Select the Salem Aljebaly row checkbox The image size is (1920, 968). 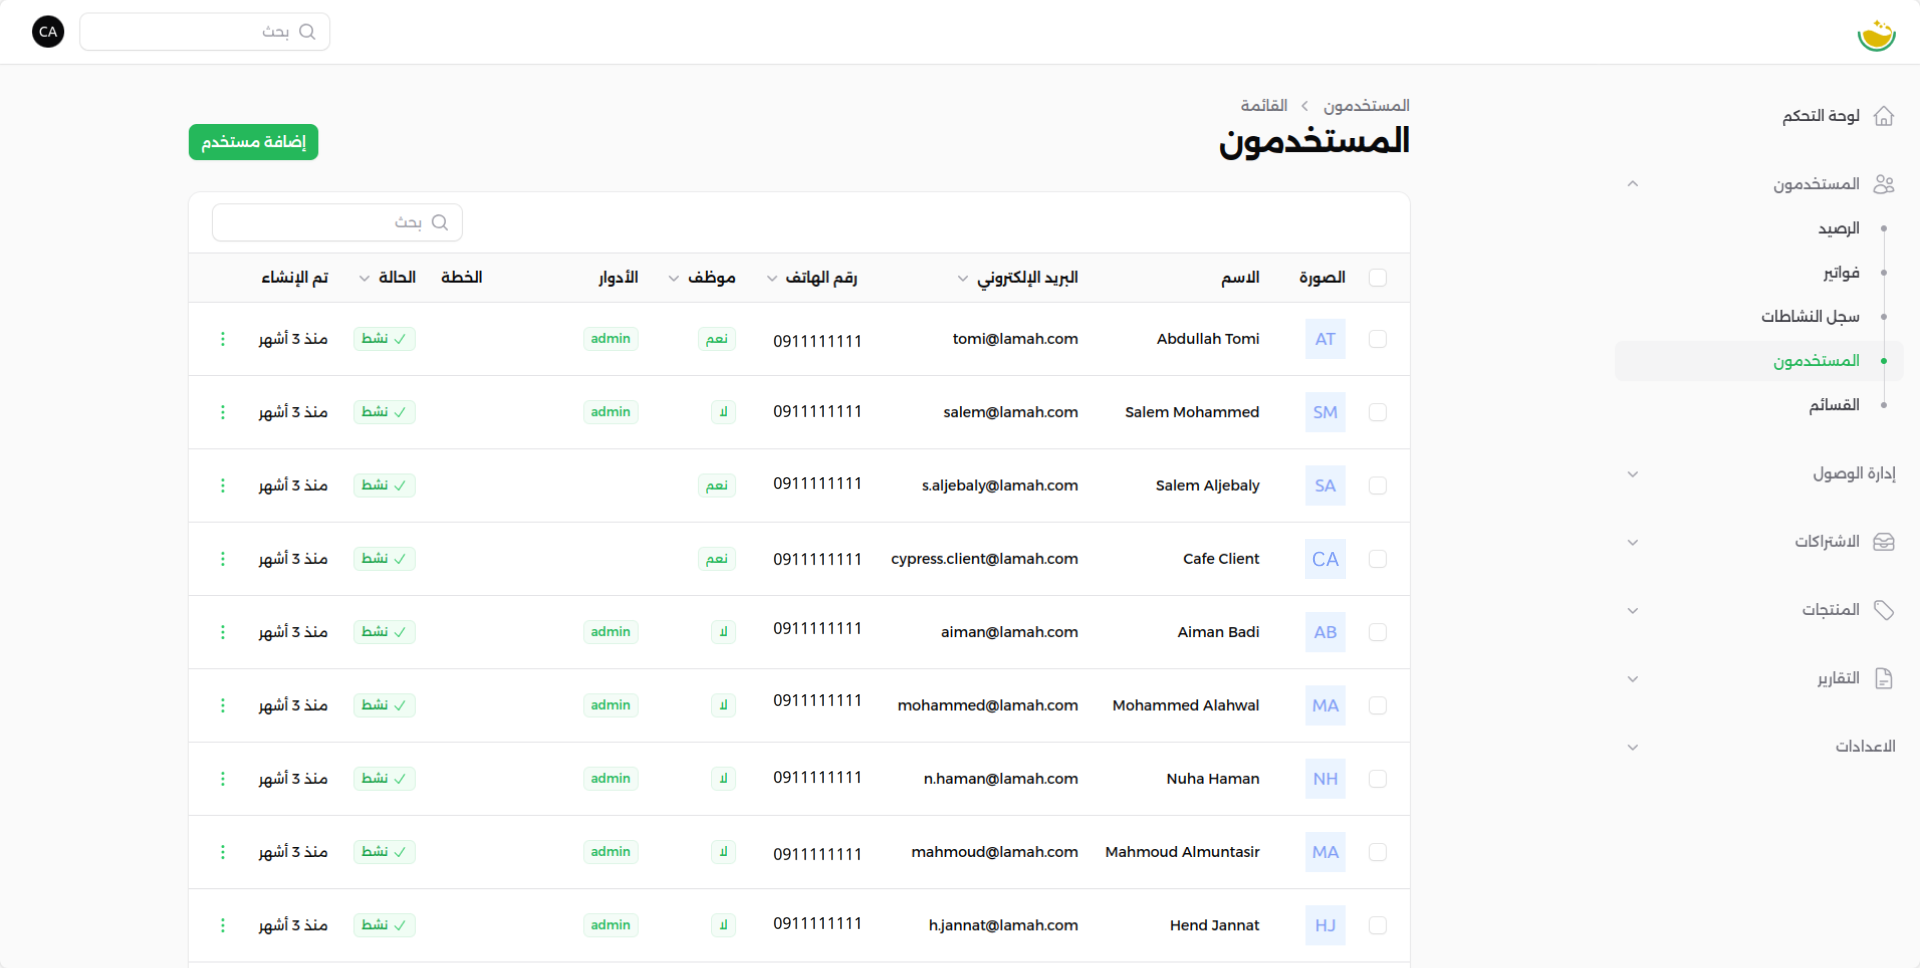pos(1377,485)
